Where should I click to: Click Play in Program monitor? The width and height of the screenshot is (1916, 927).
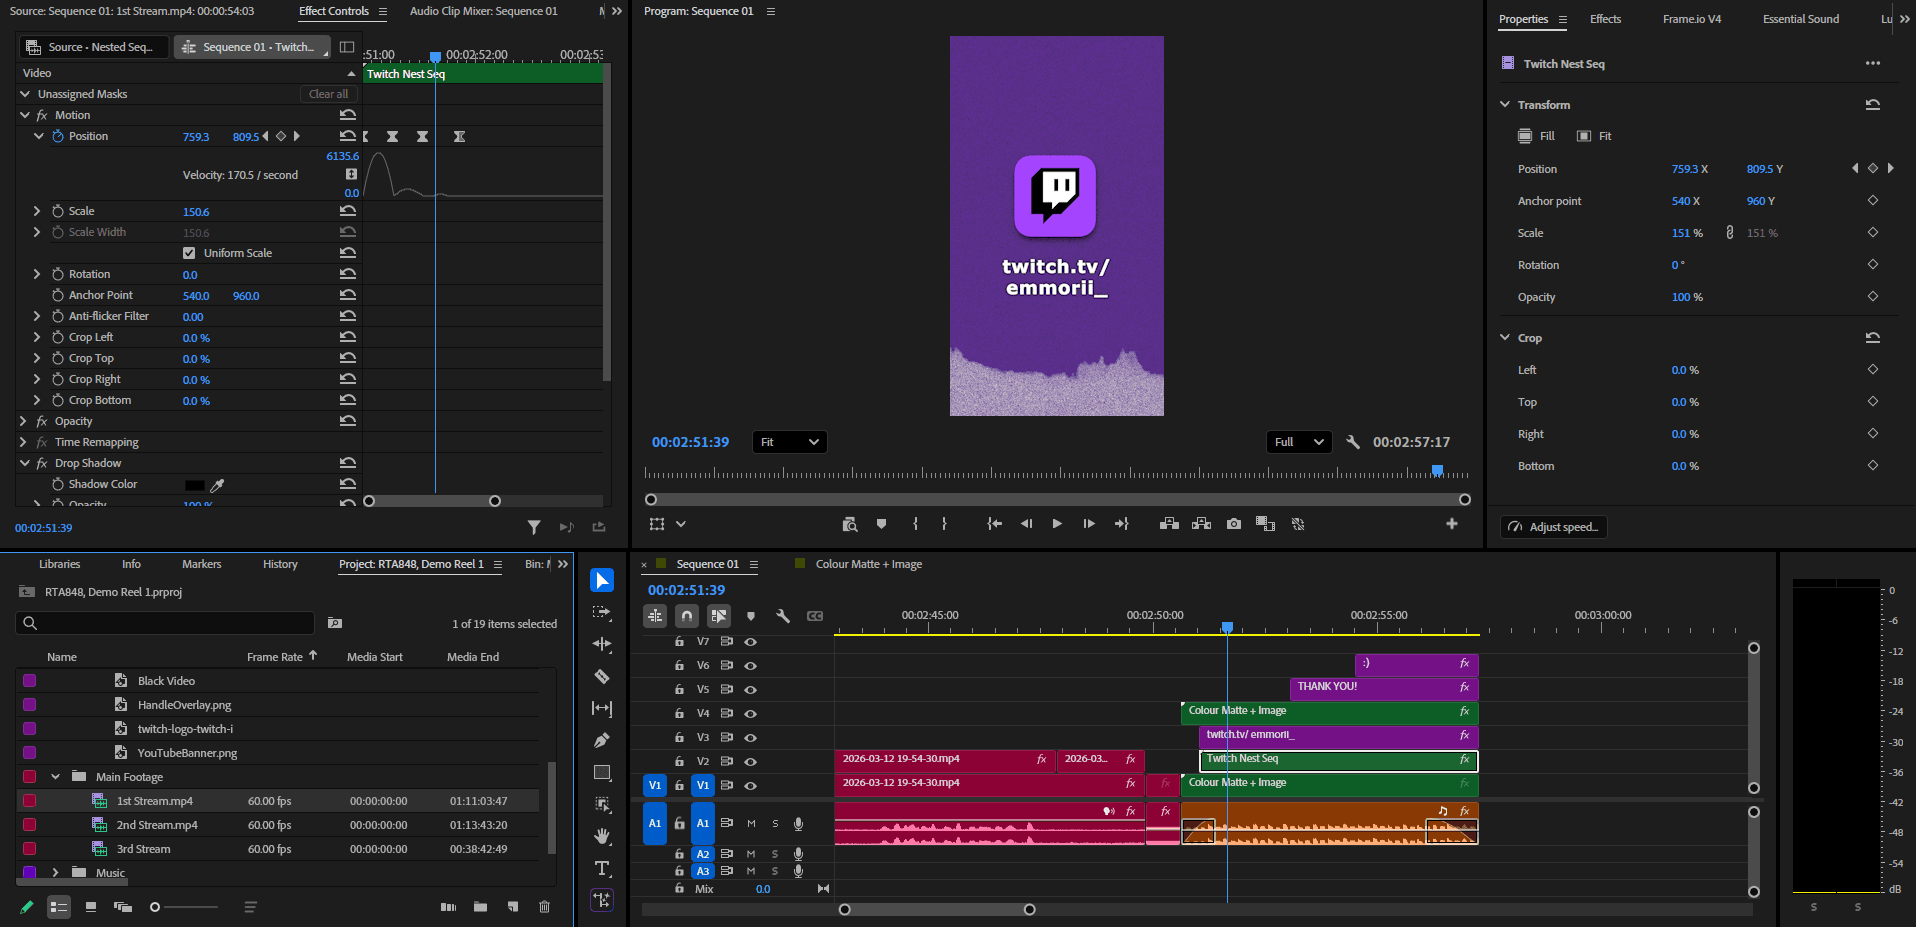point(1057,524)
